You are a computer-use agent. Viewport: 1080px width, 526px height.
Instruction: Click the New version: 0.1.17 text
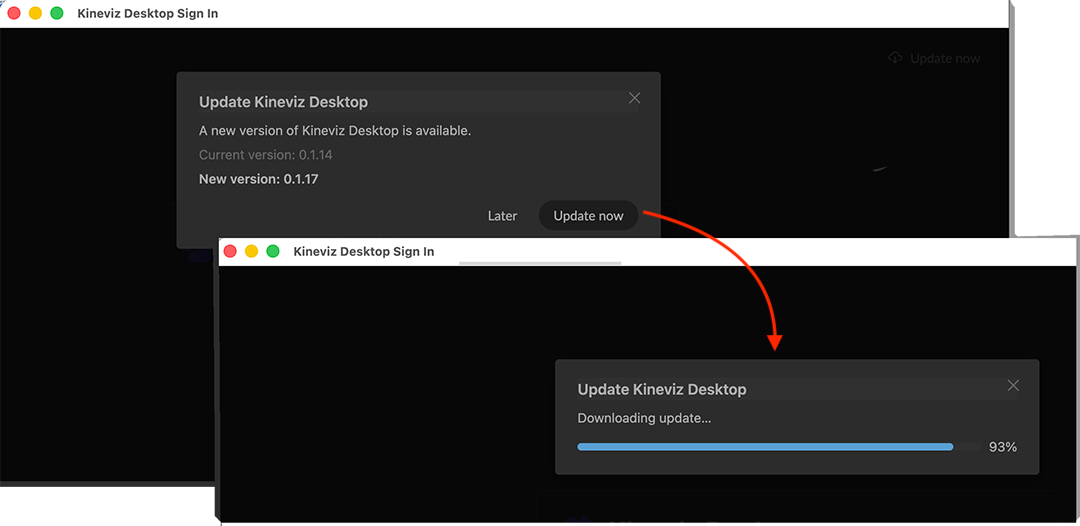[258, 180]
